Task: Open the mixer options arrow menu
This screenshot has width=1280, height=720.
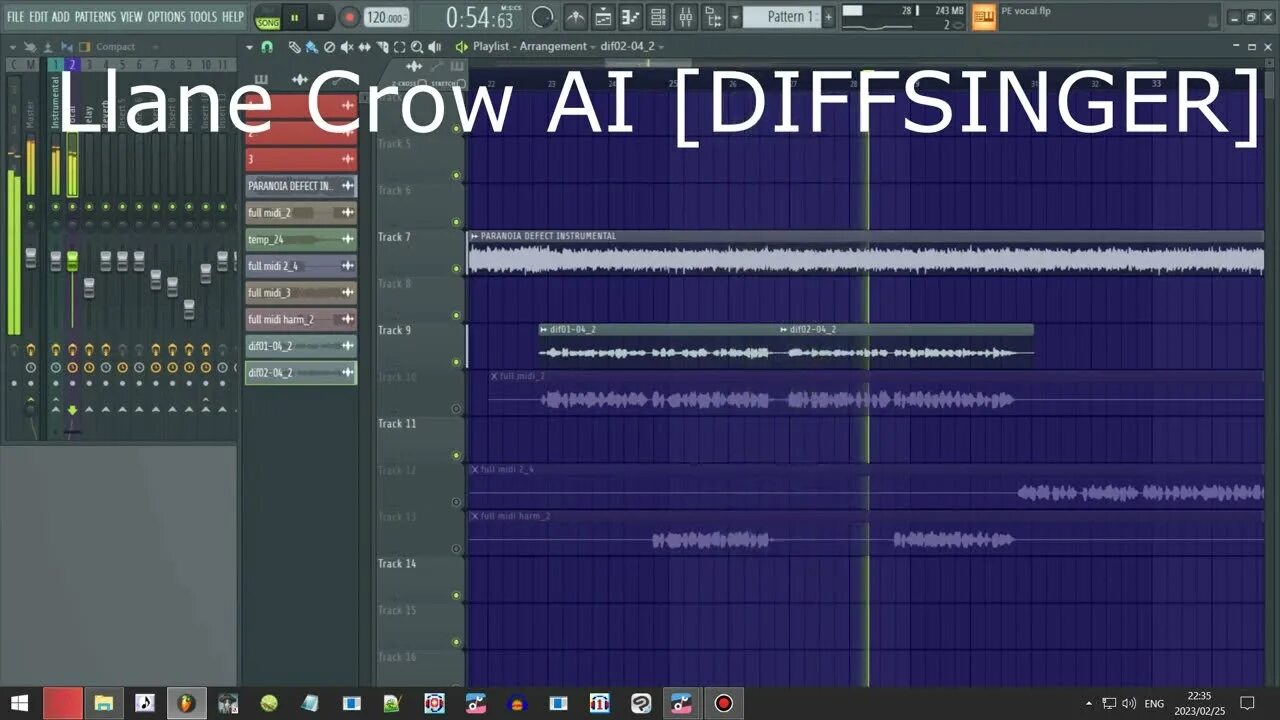Action: 12,47
